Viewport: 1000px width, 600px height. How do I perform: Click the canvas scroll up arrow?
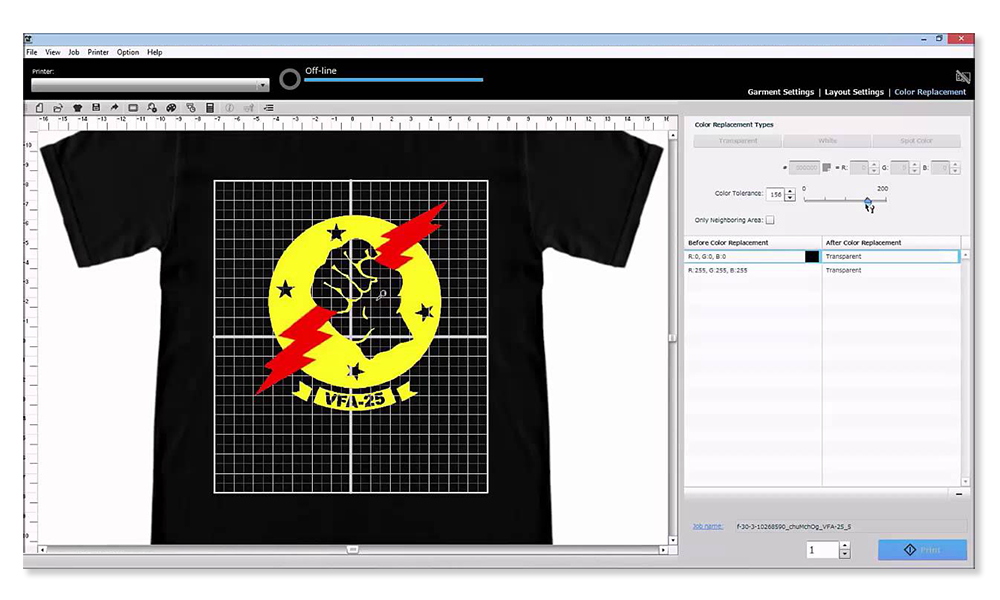tap(672, 135)
